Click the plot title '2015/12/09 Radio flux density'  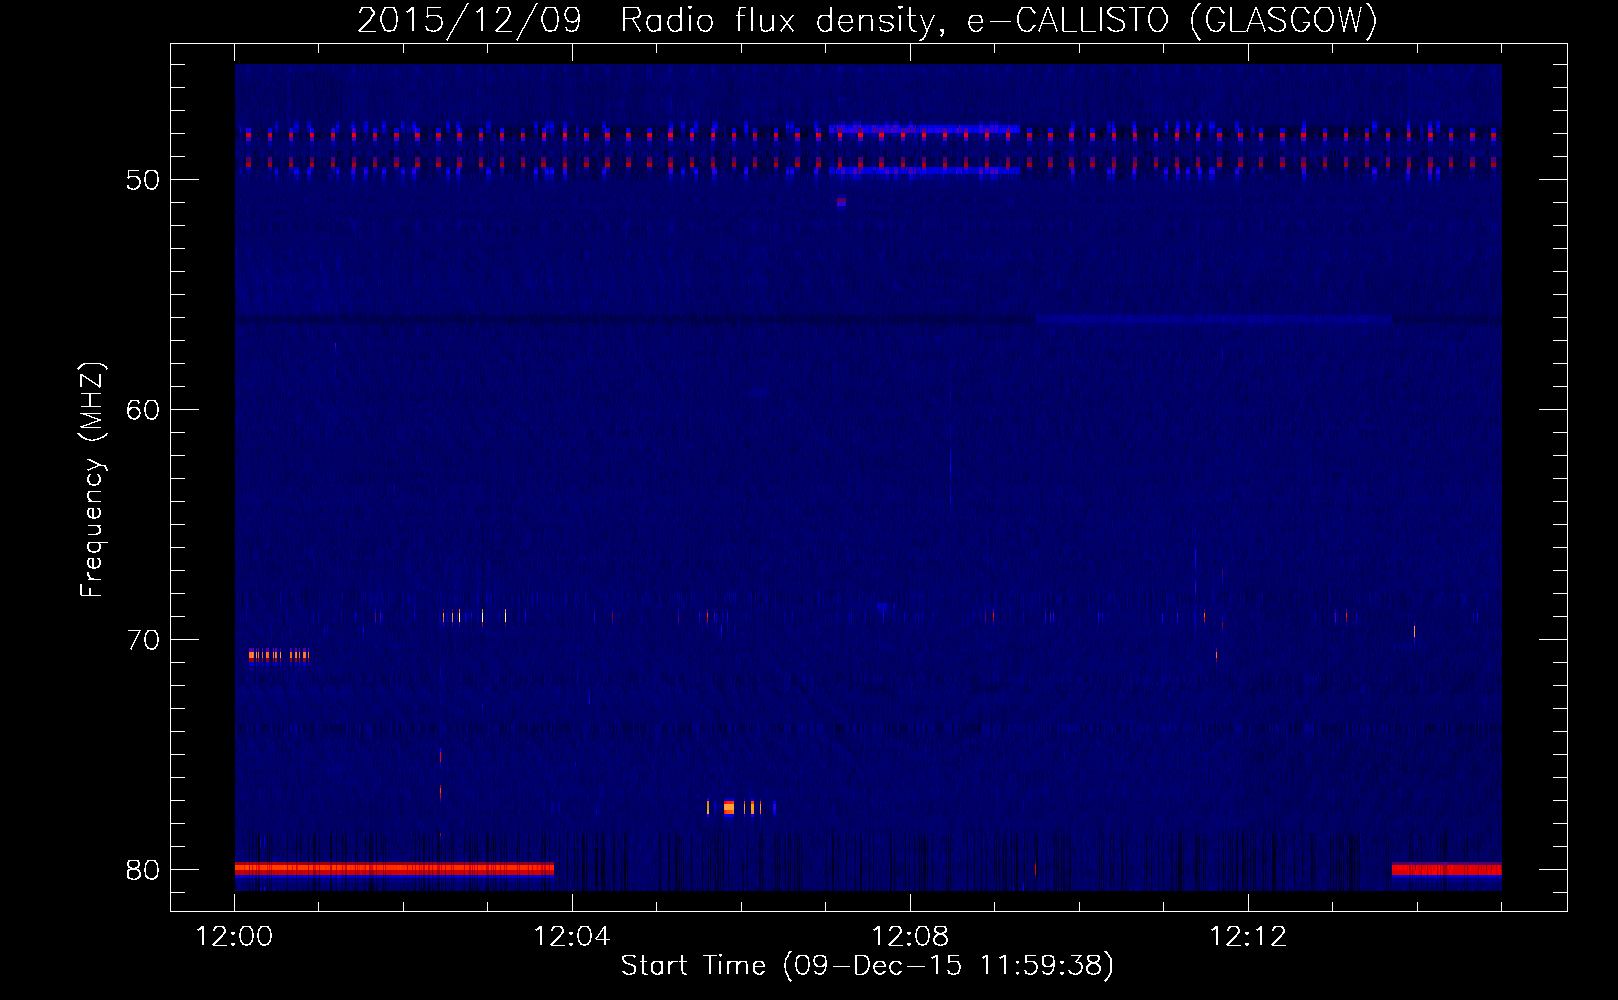click(x=653, y=20)
